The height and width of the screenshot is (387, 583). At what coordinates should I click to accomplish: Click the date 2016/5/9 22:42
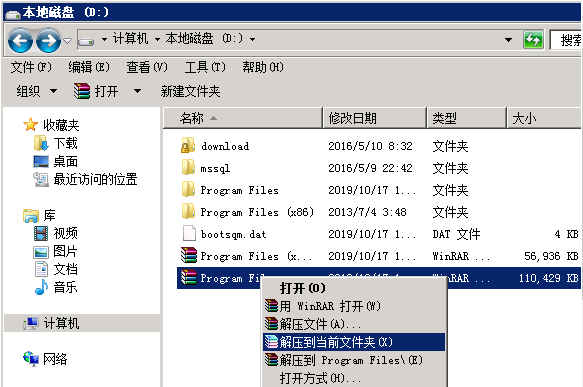[370, 168]
